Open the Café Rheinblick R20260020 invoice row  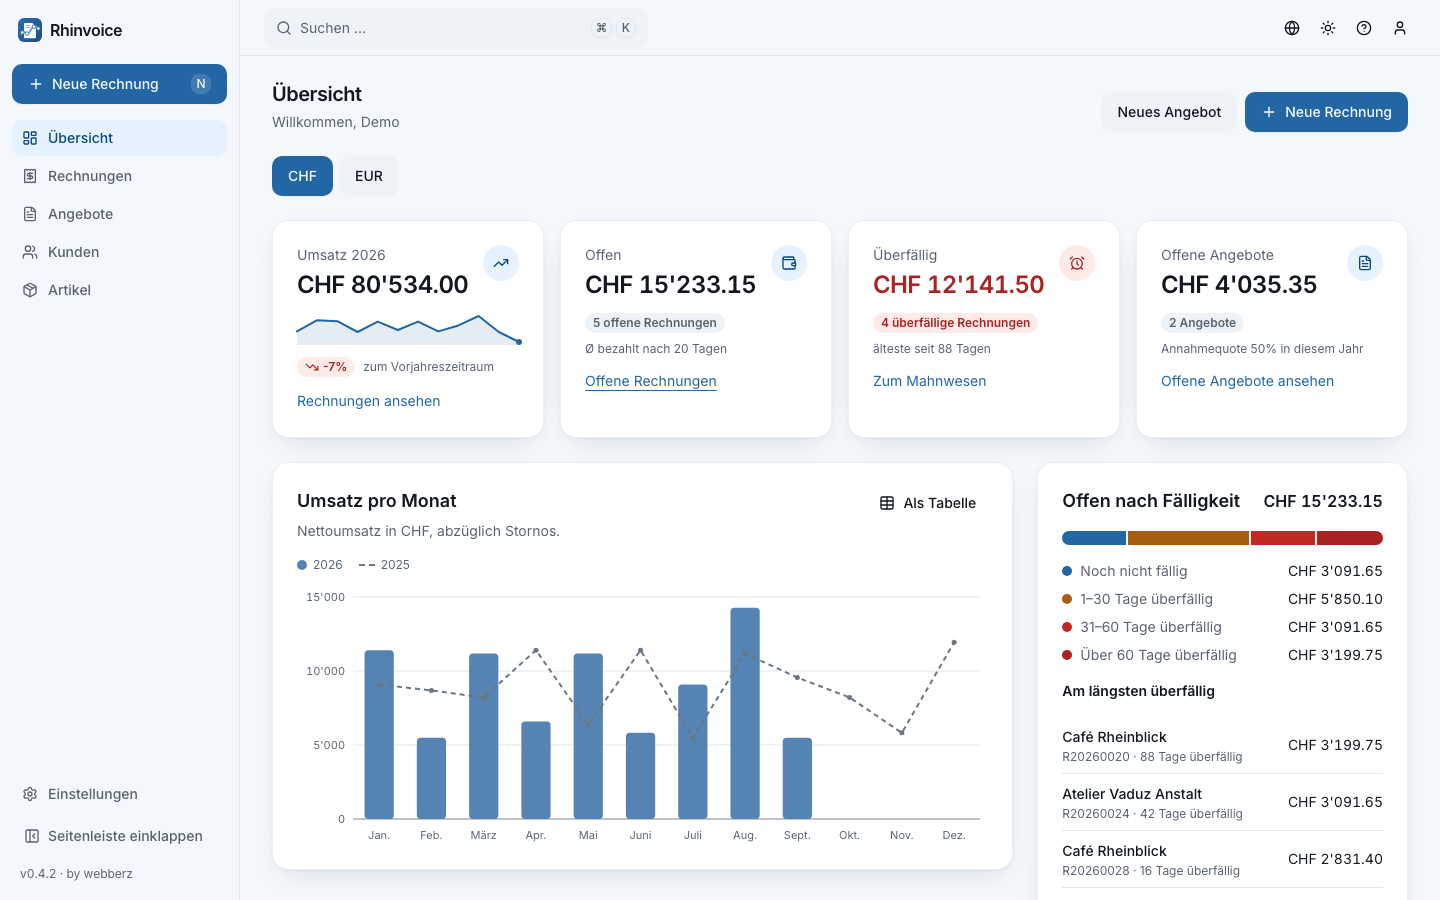pyautogui.click(x=1222, y=746)
